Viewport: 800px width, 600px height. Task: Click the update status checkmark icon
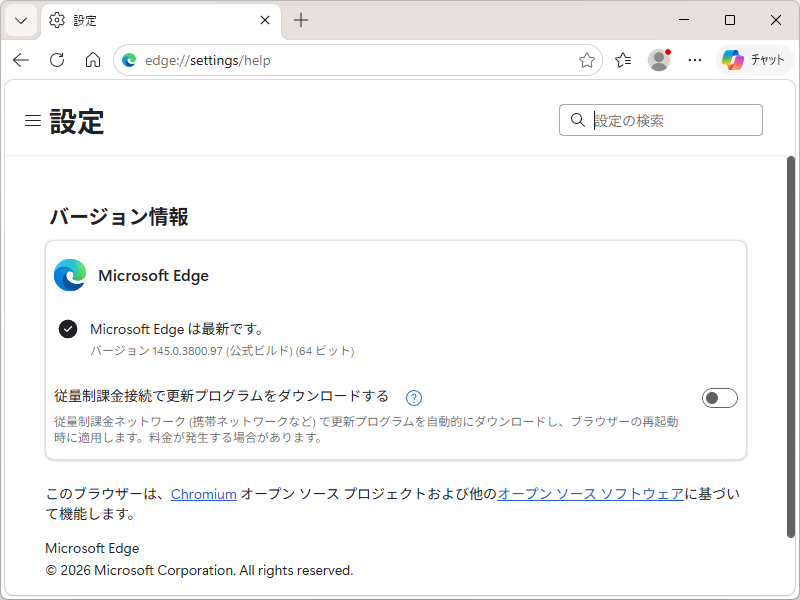(67, 329)
